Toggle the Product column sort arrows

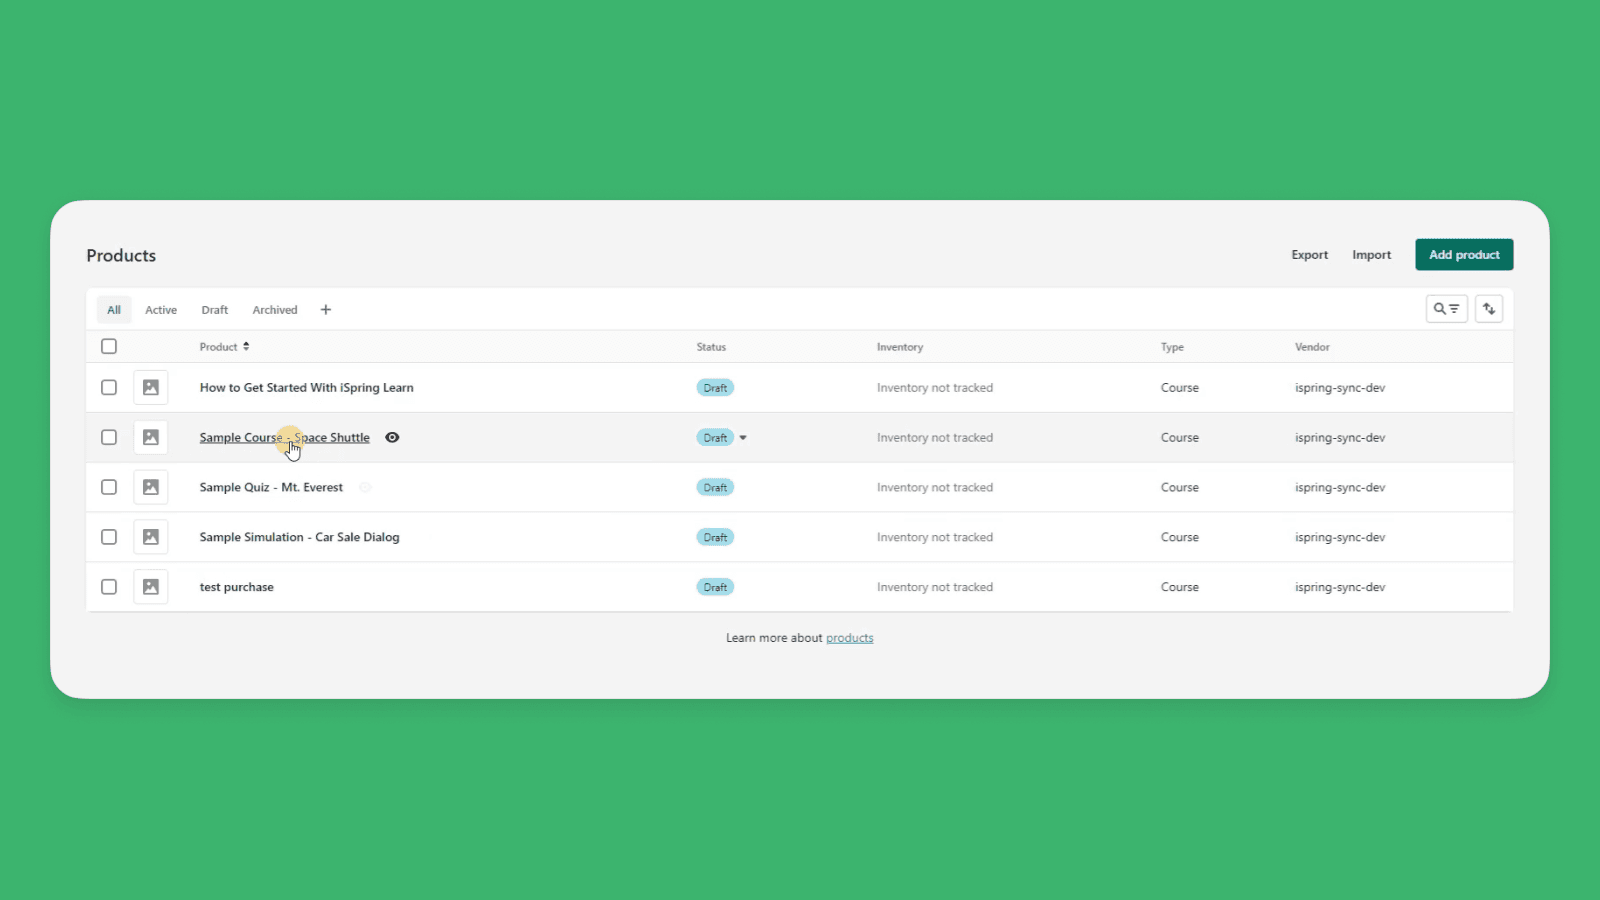247,346
